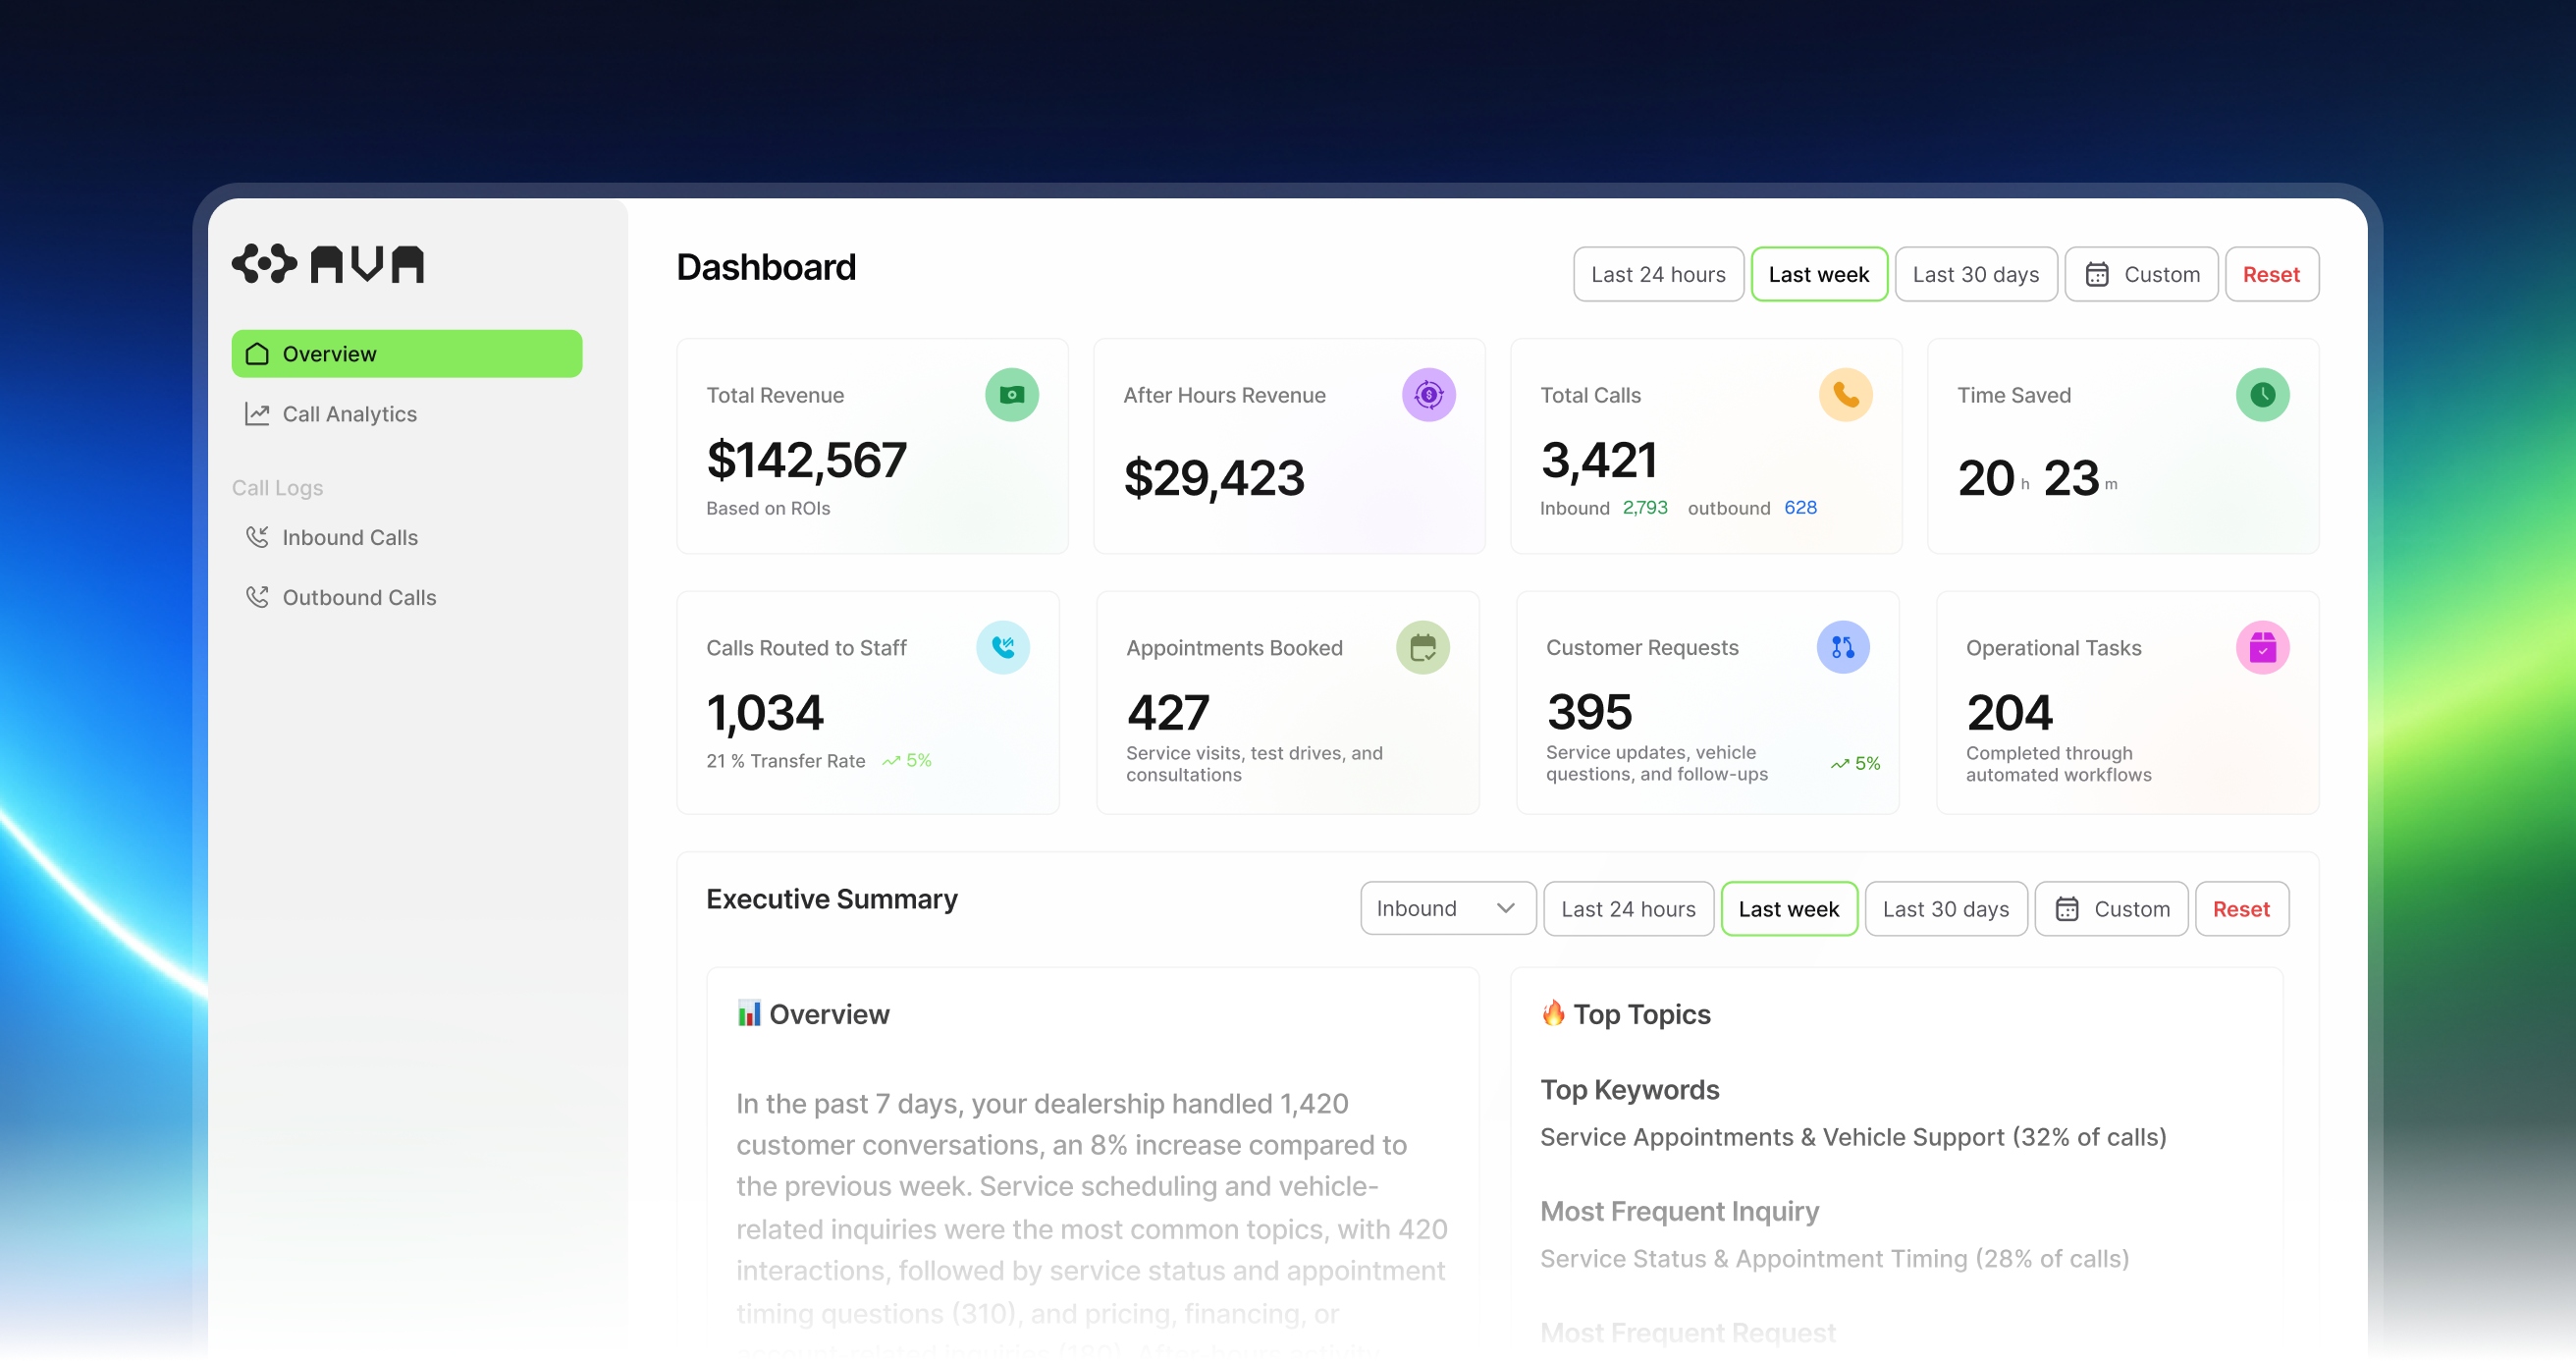Open the Outbound Calls log
The width and height of the screenshot is (2576, 1361).
coord(358,597)
